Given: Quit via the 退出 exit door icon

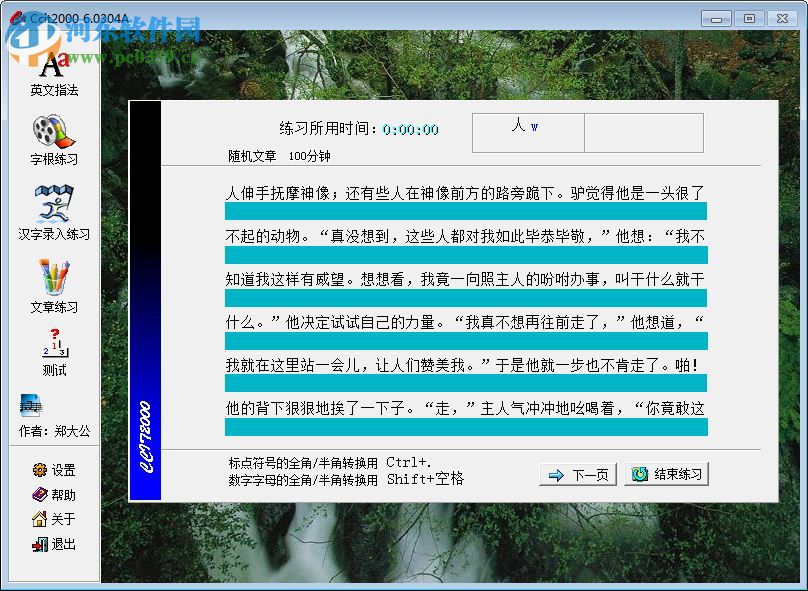Looking at the screenshot, I should [x=55, y=546].
